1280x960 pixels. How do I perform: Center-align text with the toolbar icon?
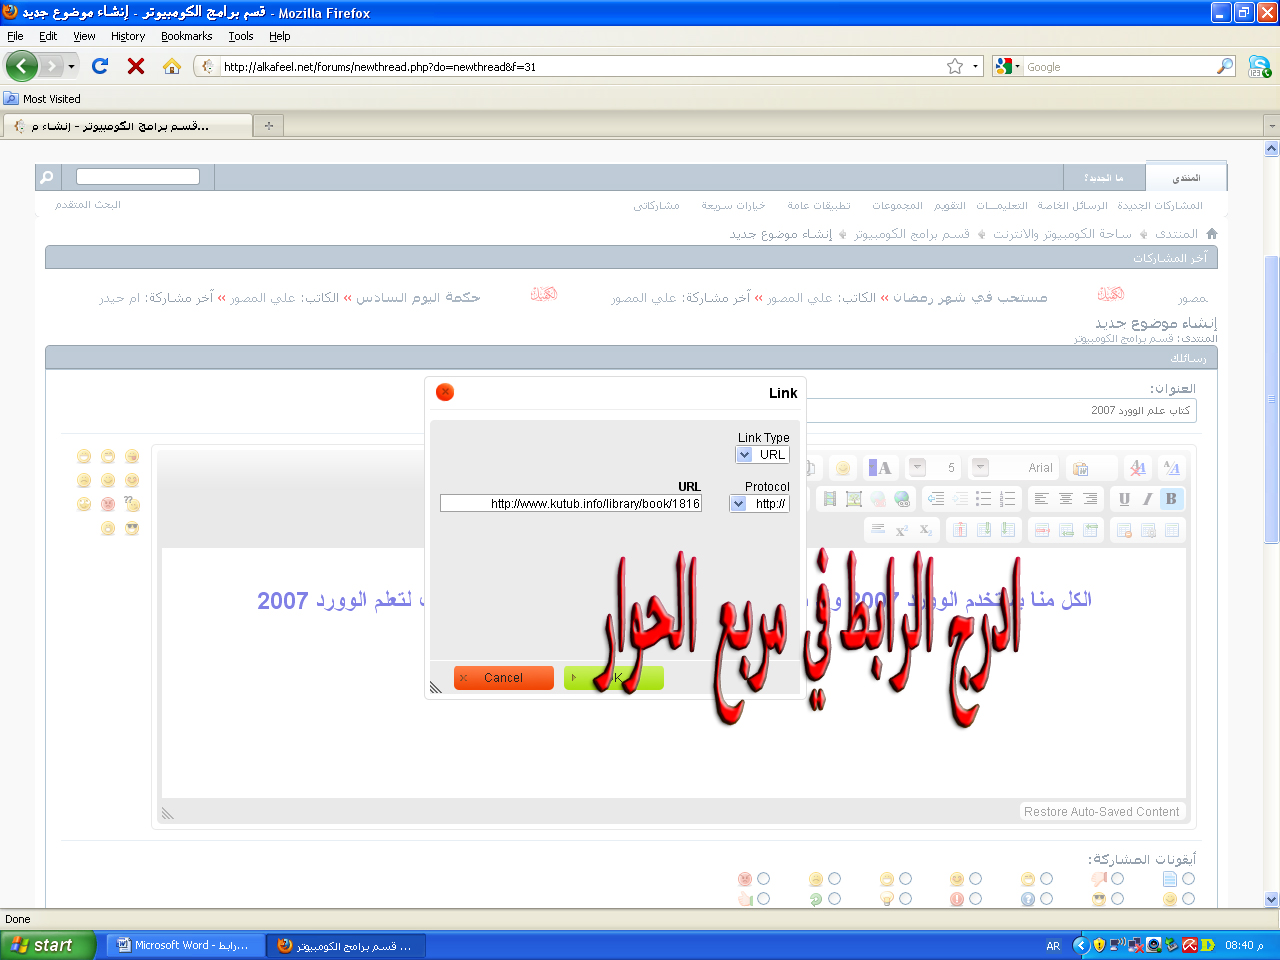coord(1065,499)
